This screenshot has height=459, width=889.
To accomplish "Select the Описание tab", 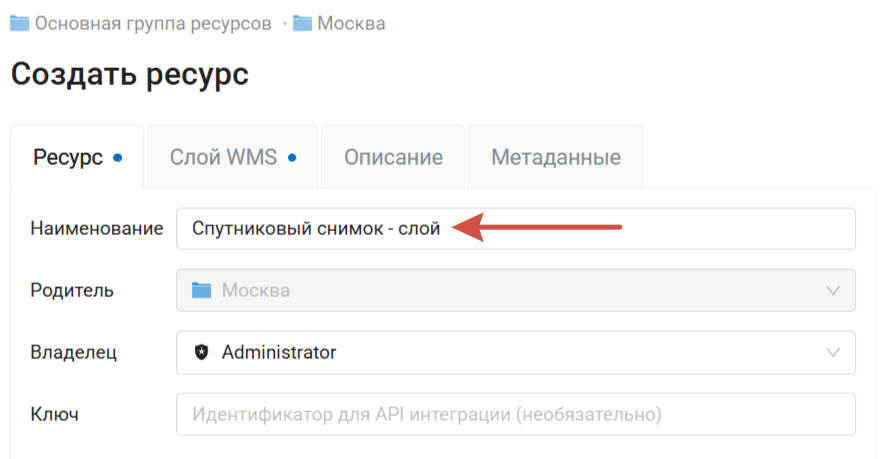I will click(x=393, y=157).
